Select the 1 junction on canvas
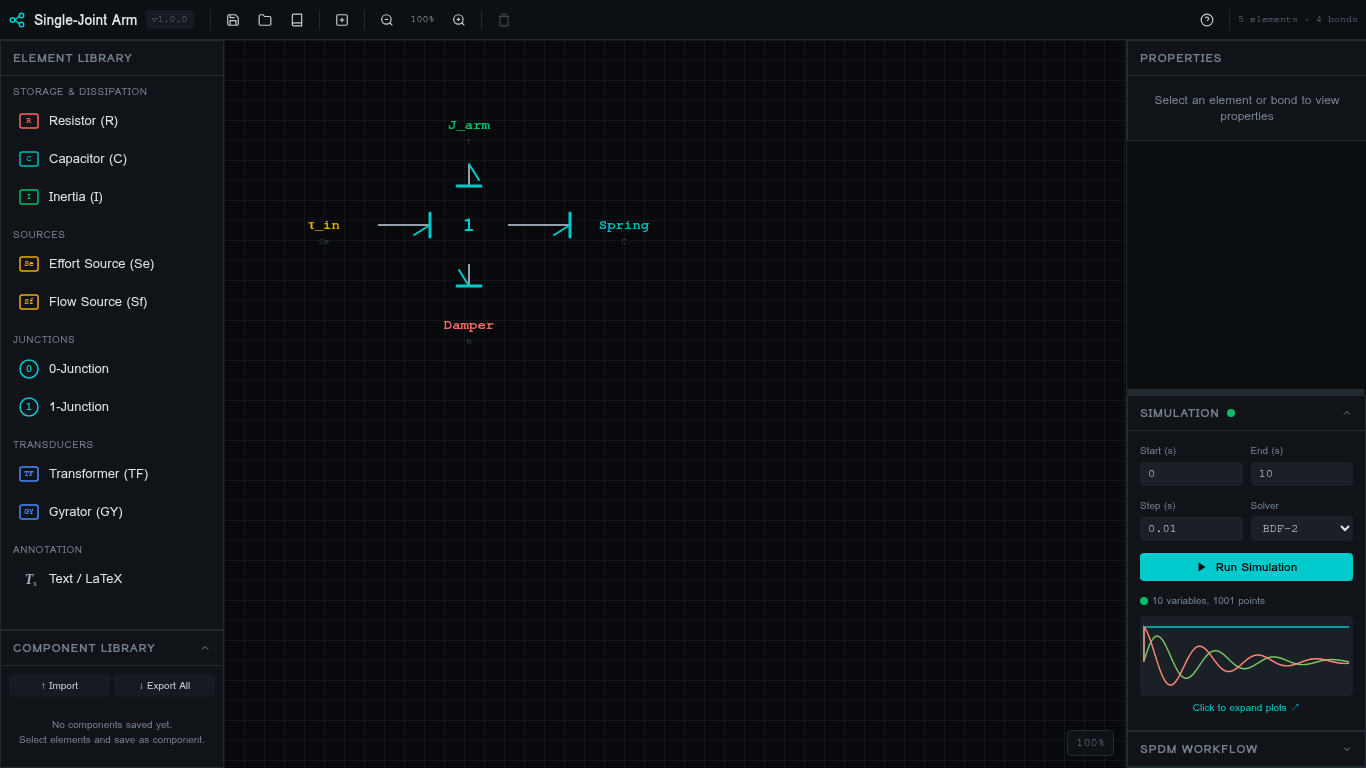This screenshot has width=1366, height=768. (468, 226)
